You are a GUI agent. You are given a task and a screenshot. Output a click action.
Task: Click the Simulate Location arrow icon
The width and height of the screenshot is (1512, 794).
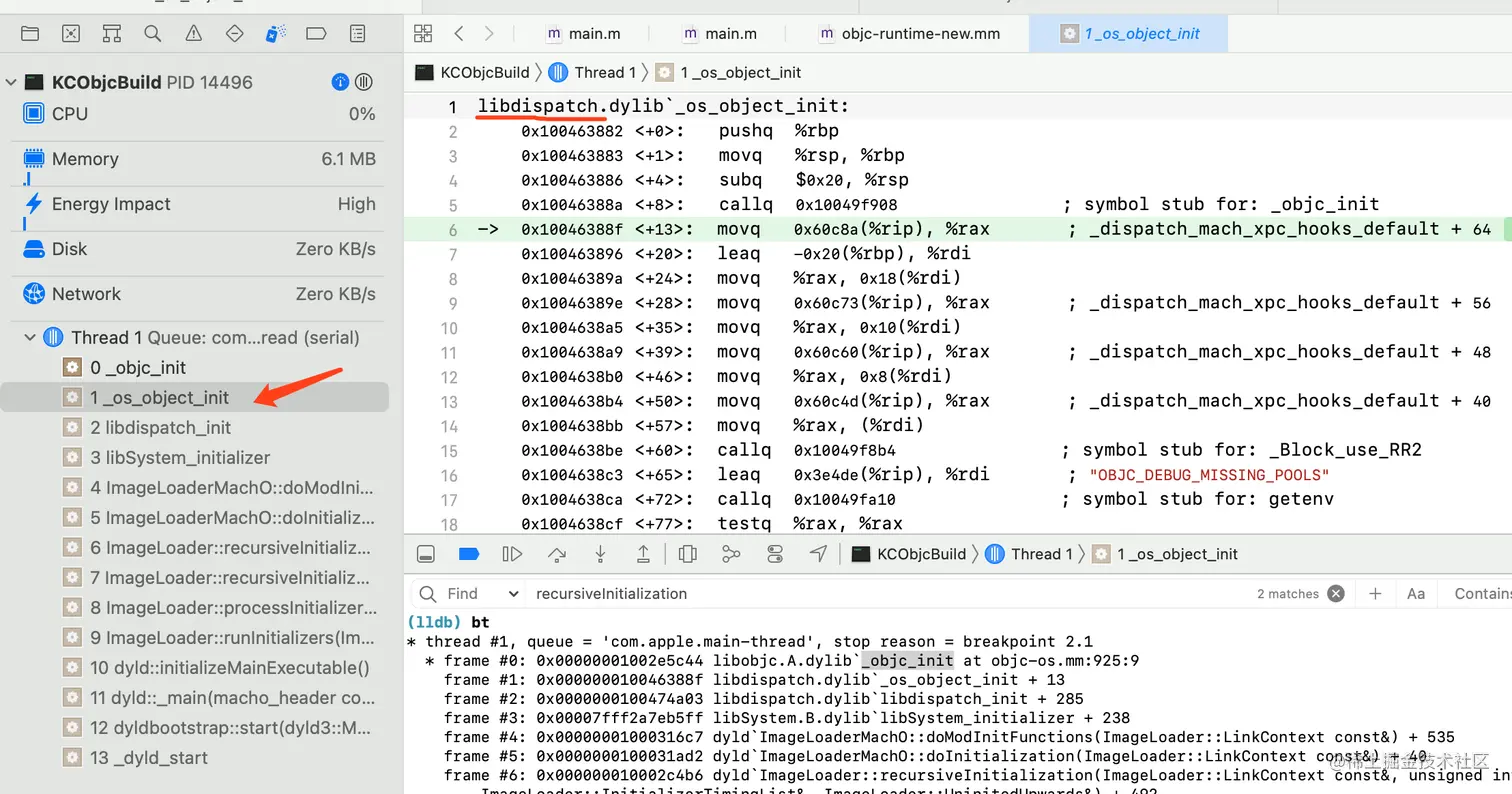(x=819, y=554)
